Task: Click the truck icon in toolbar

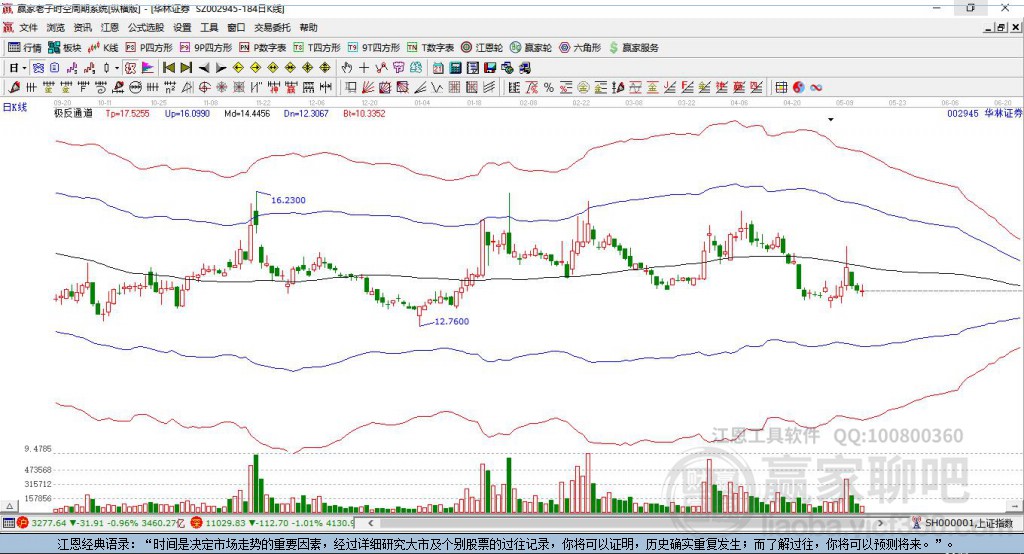Action: point(524,68)
